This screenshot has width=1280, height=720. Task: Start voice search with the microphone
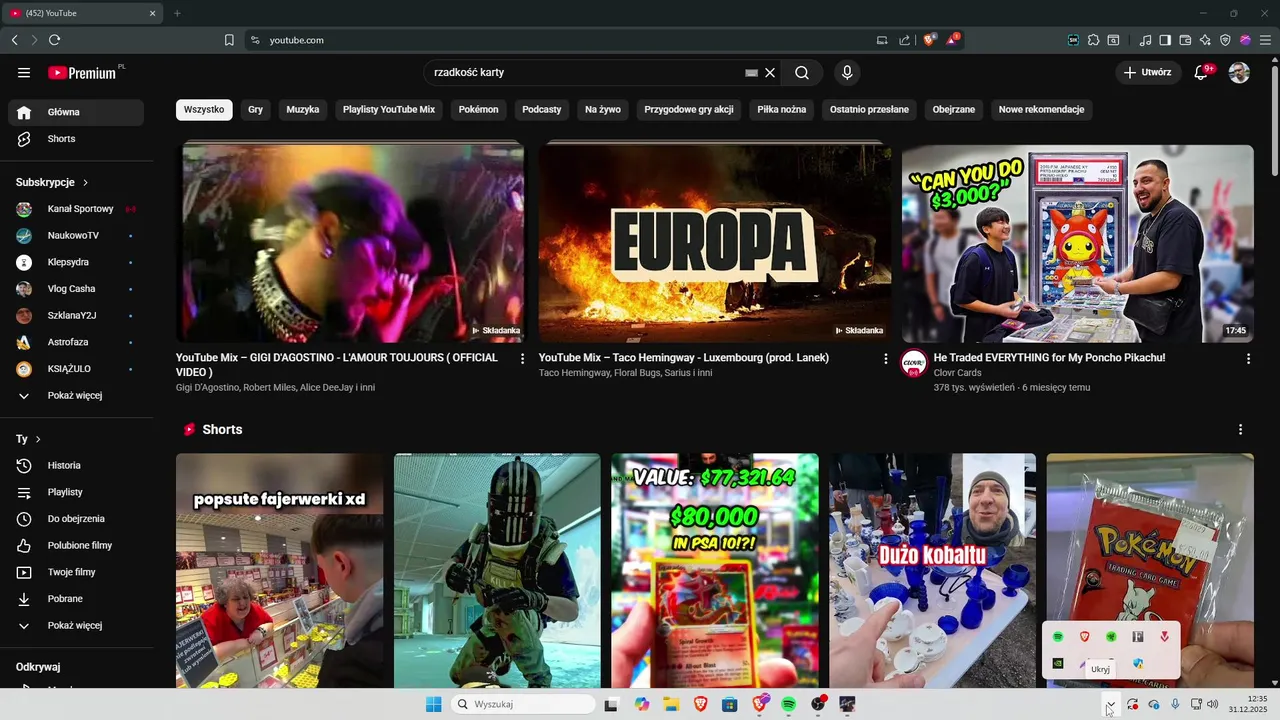[x=847, y=73]
